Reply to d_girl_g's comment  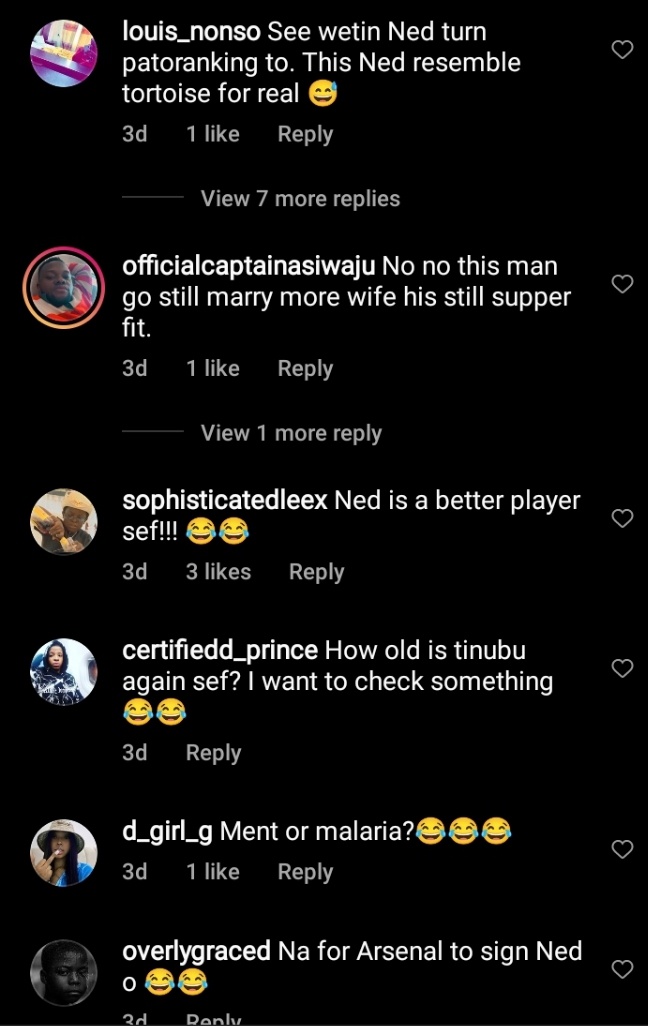pos(305,872)
